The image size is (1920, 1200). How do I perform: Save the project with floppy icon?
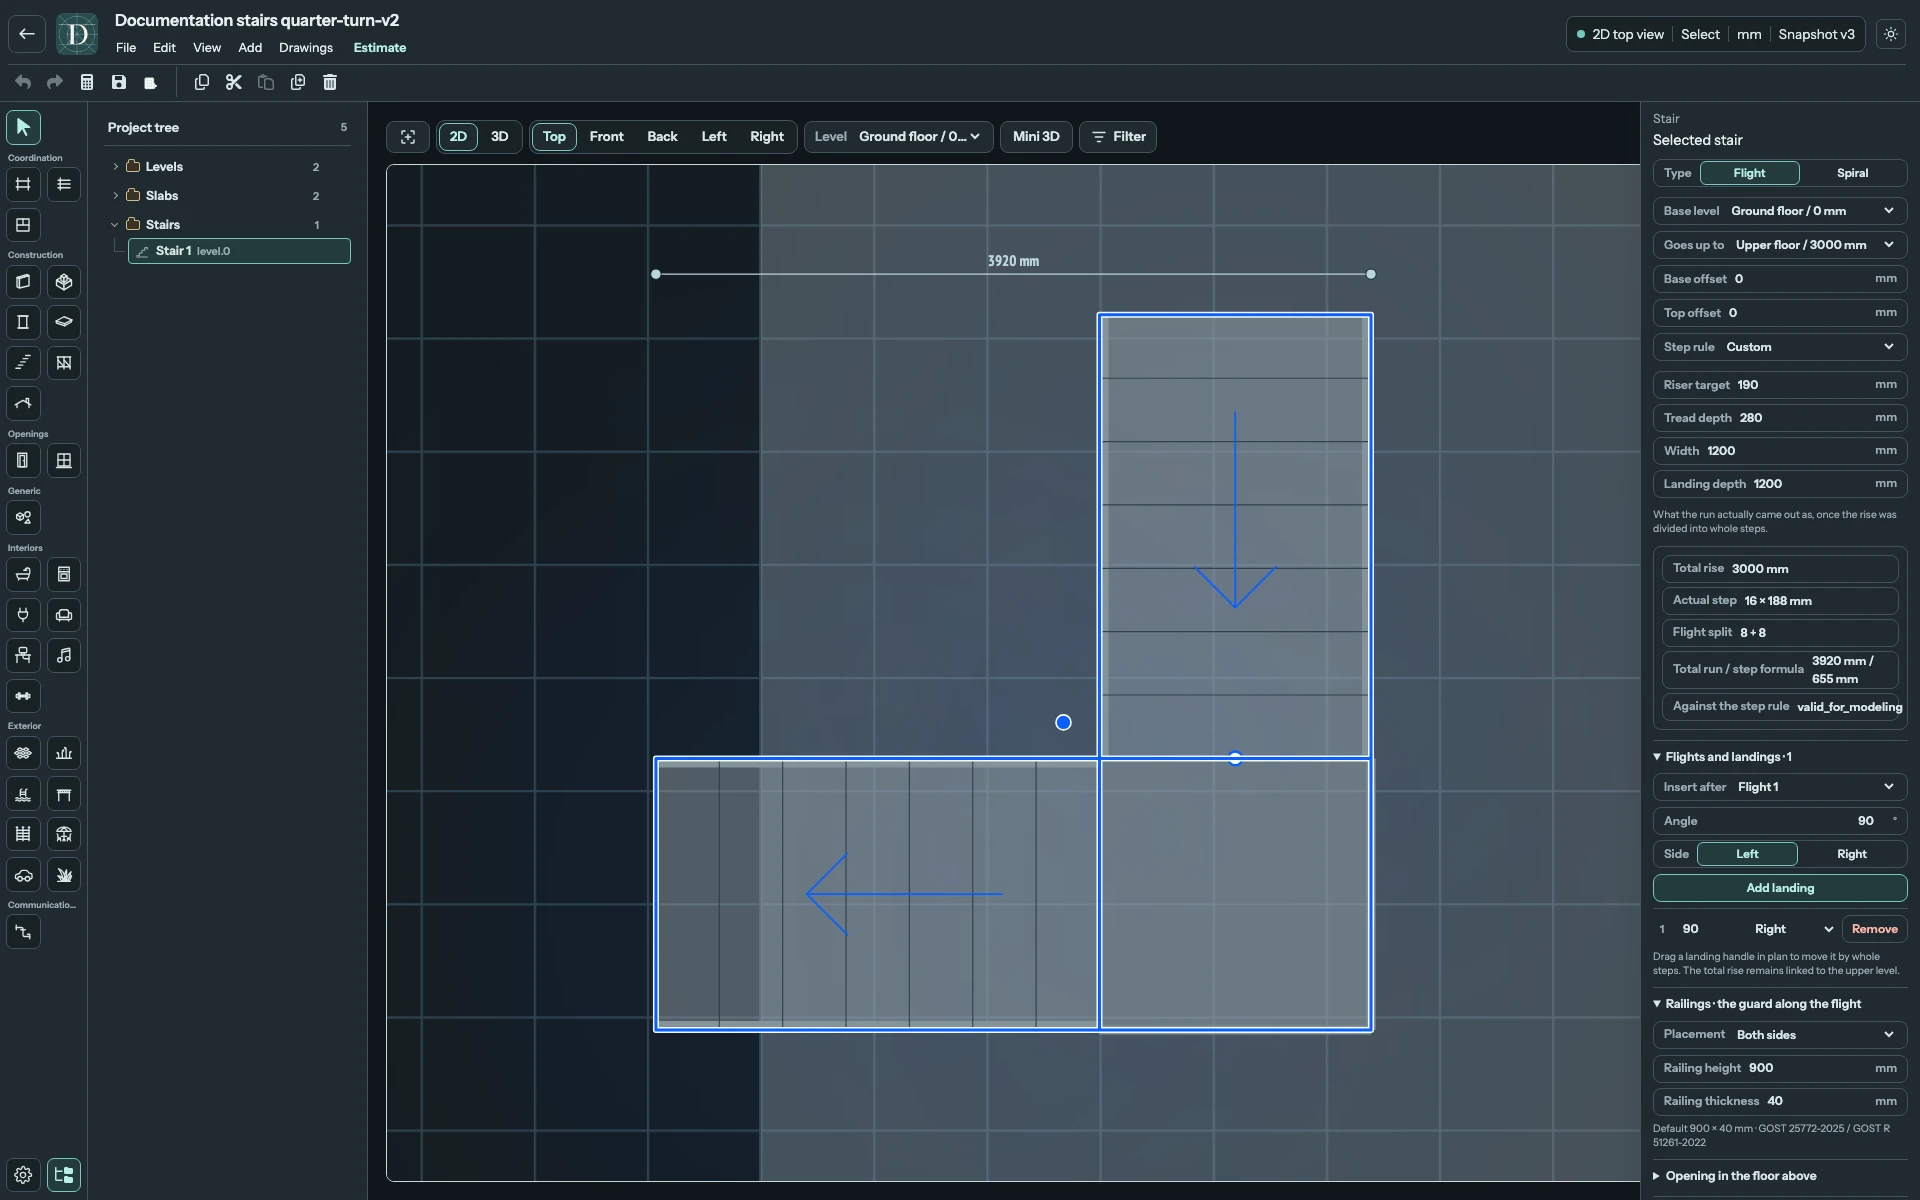tap(119, 82)
